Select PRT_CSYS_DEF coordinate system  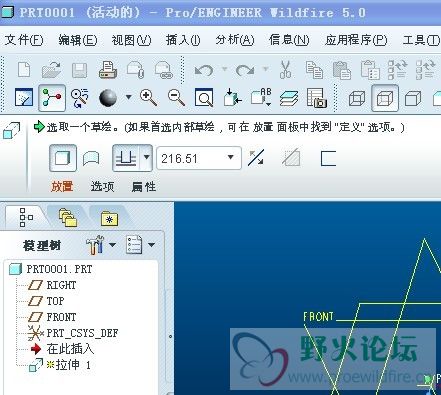pyautogui.click(x=73, y=333)
